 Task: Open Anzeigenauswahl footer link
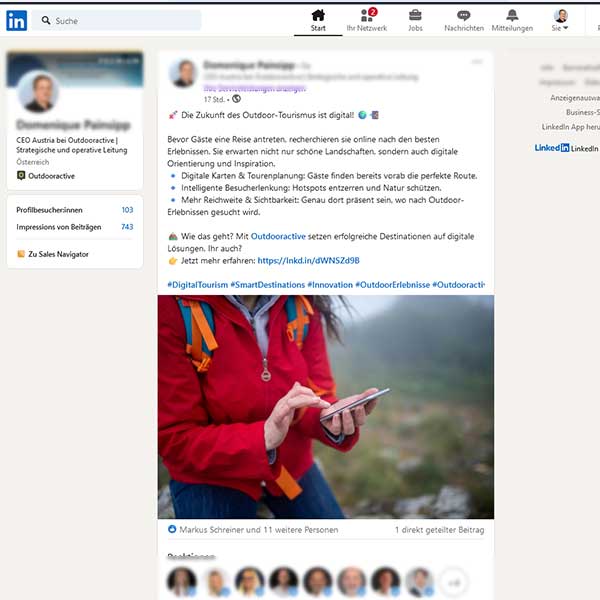(x=575, y=98)
